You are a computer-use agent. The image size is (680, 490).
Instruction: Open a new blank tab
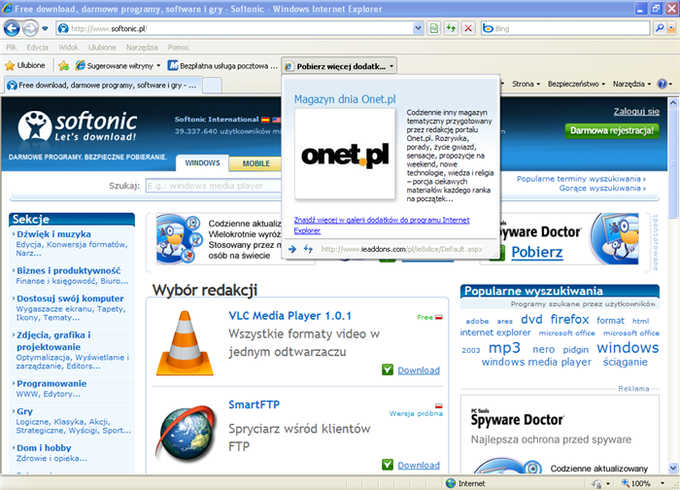click(212, 85)
